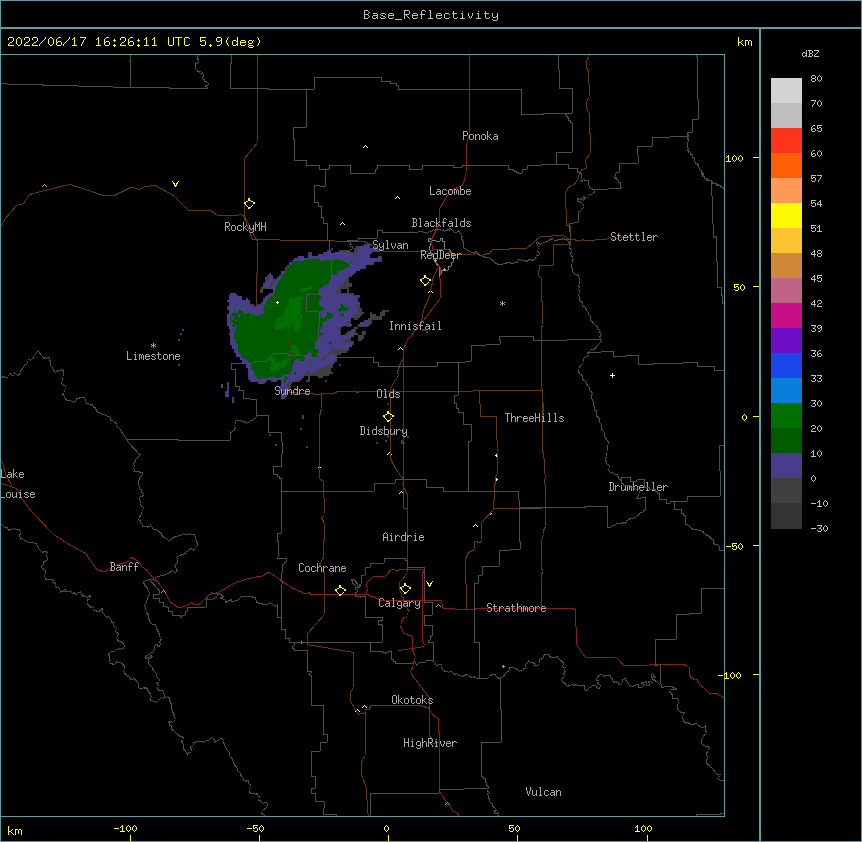Click the yellow station marker near RockyMH
This screenshot has height=842, width=862.
[250, 204]
